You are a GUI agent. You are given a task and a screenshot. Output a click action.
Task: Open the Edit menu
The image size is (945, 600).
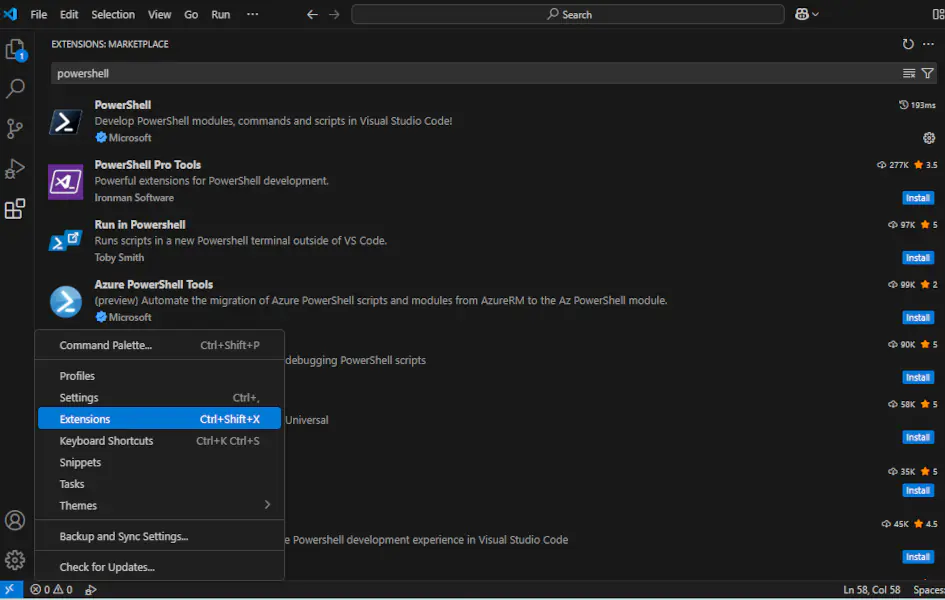click(x=69, y=14)
